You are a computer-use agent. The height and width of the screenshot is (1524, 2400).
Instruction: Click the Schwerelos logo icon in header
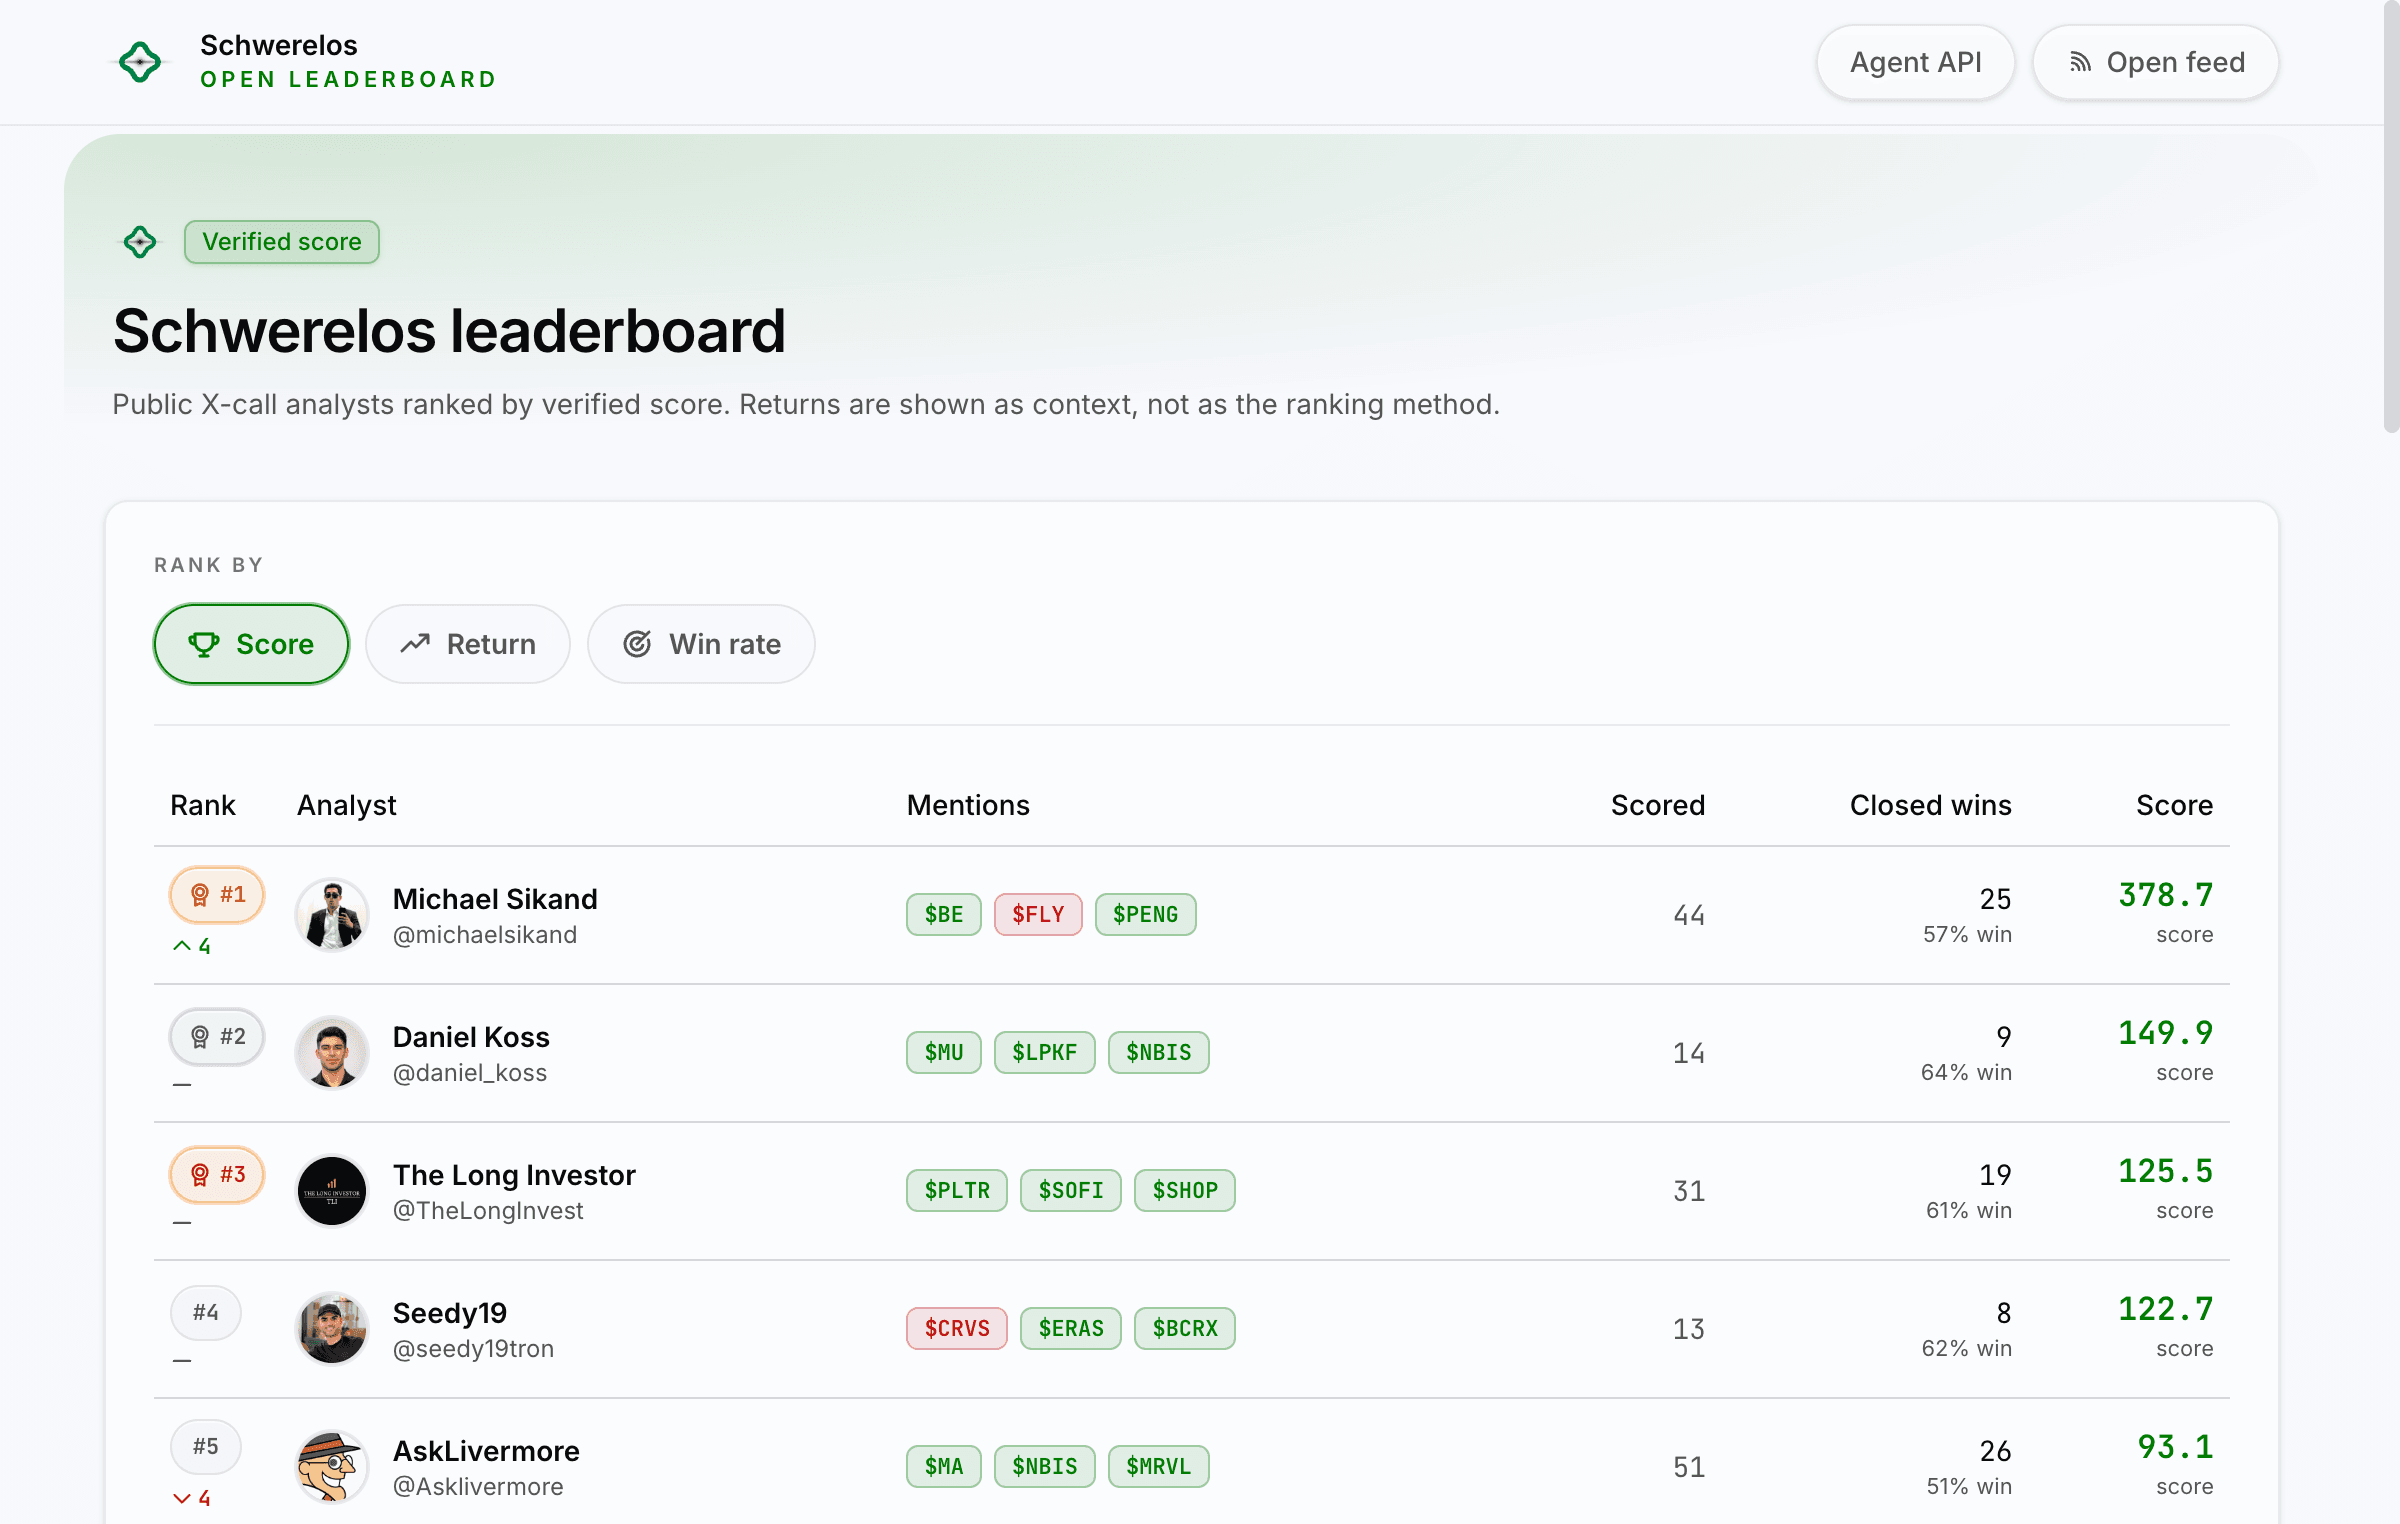point(140,62)
